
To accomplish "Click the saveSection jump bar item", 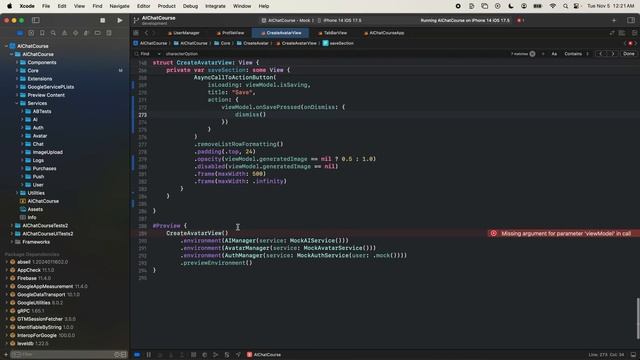I will click(338, 43).
